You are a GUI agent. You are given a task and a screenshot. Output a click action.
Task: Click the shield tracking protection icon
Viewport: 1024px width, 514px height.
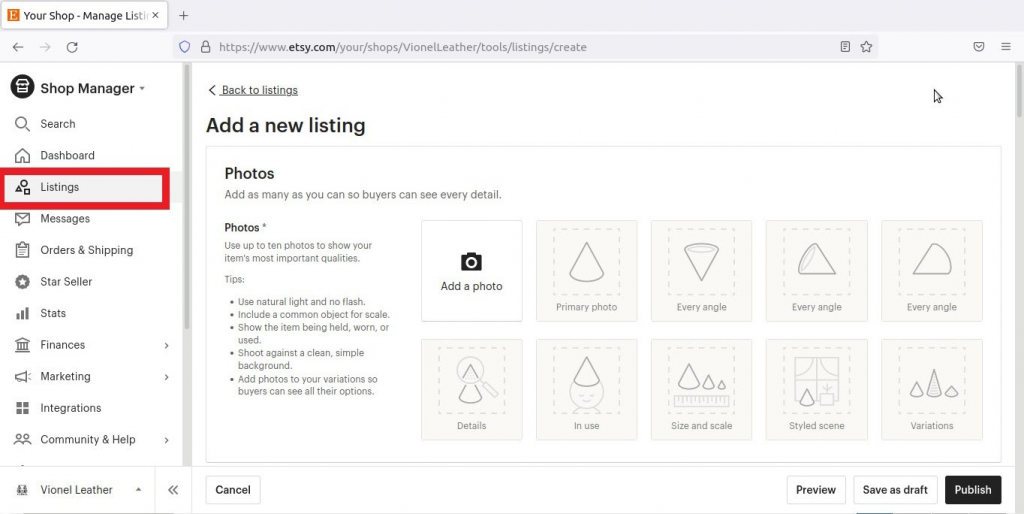pyautogui.click(x=185, y=47)
